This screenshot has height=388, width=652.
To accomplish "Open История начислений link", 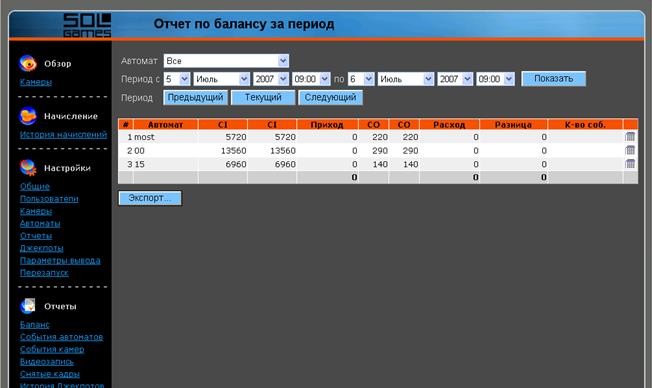I will pos(63,134).
